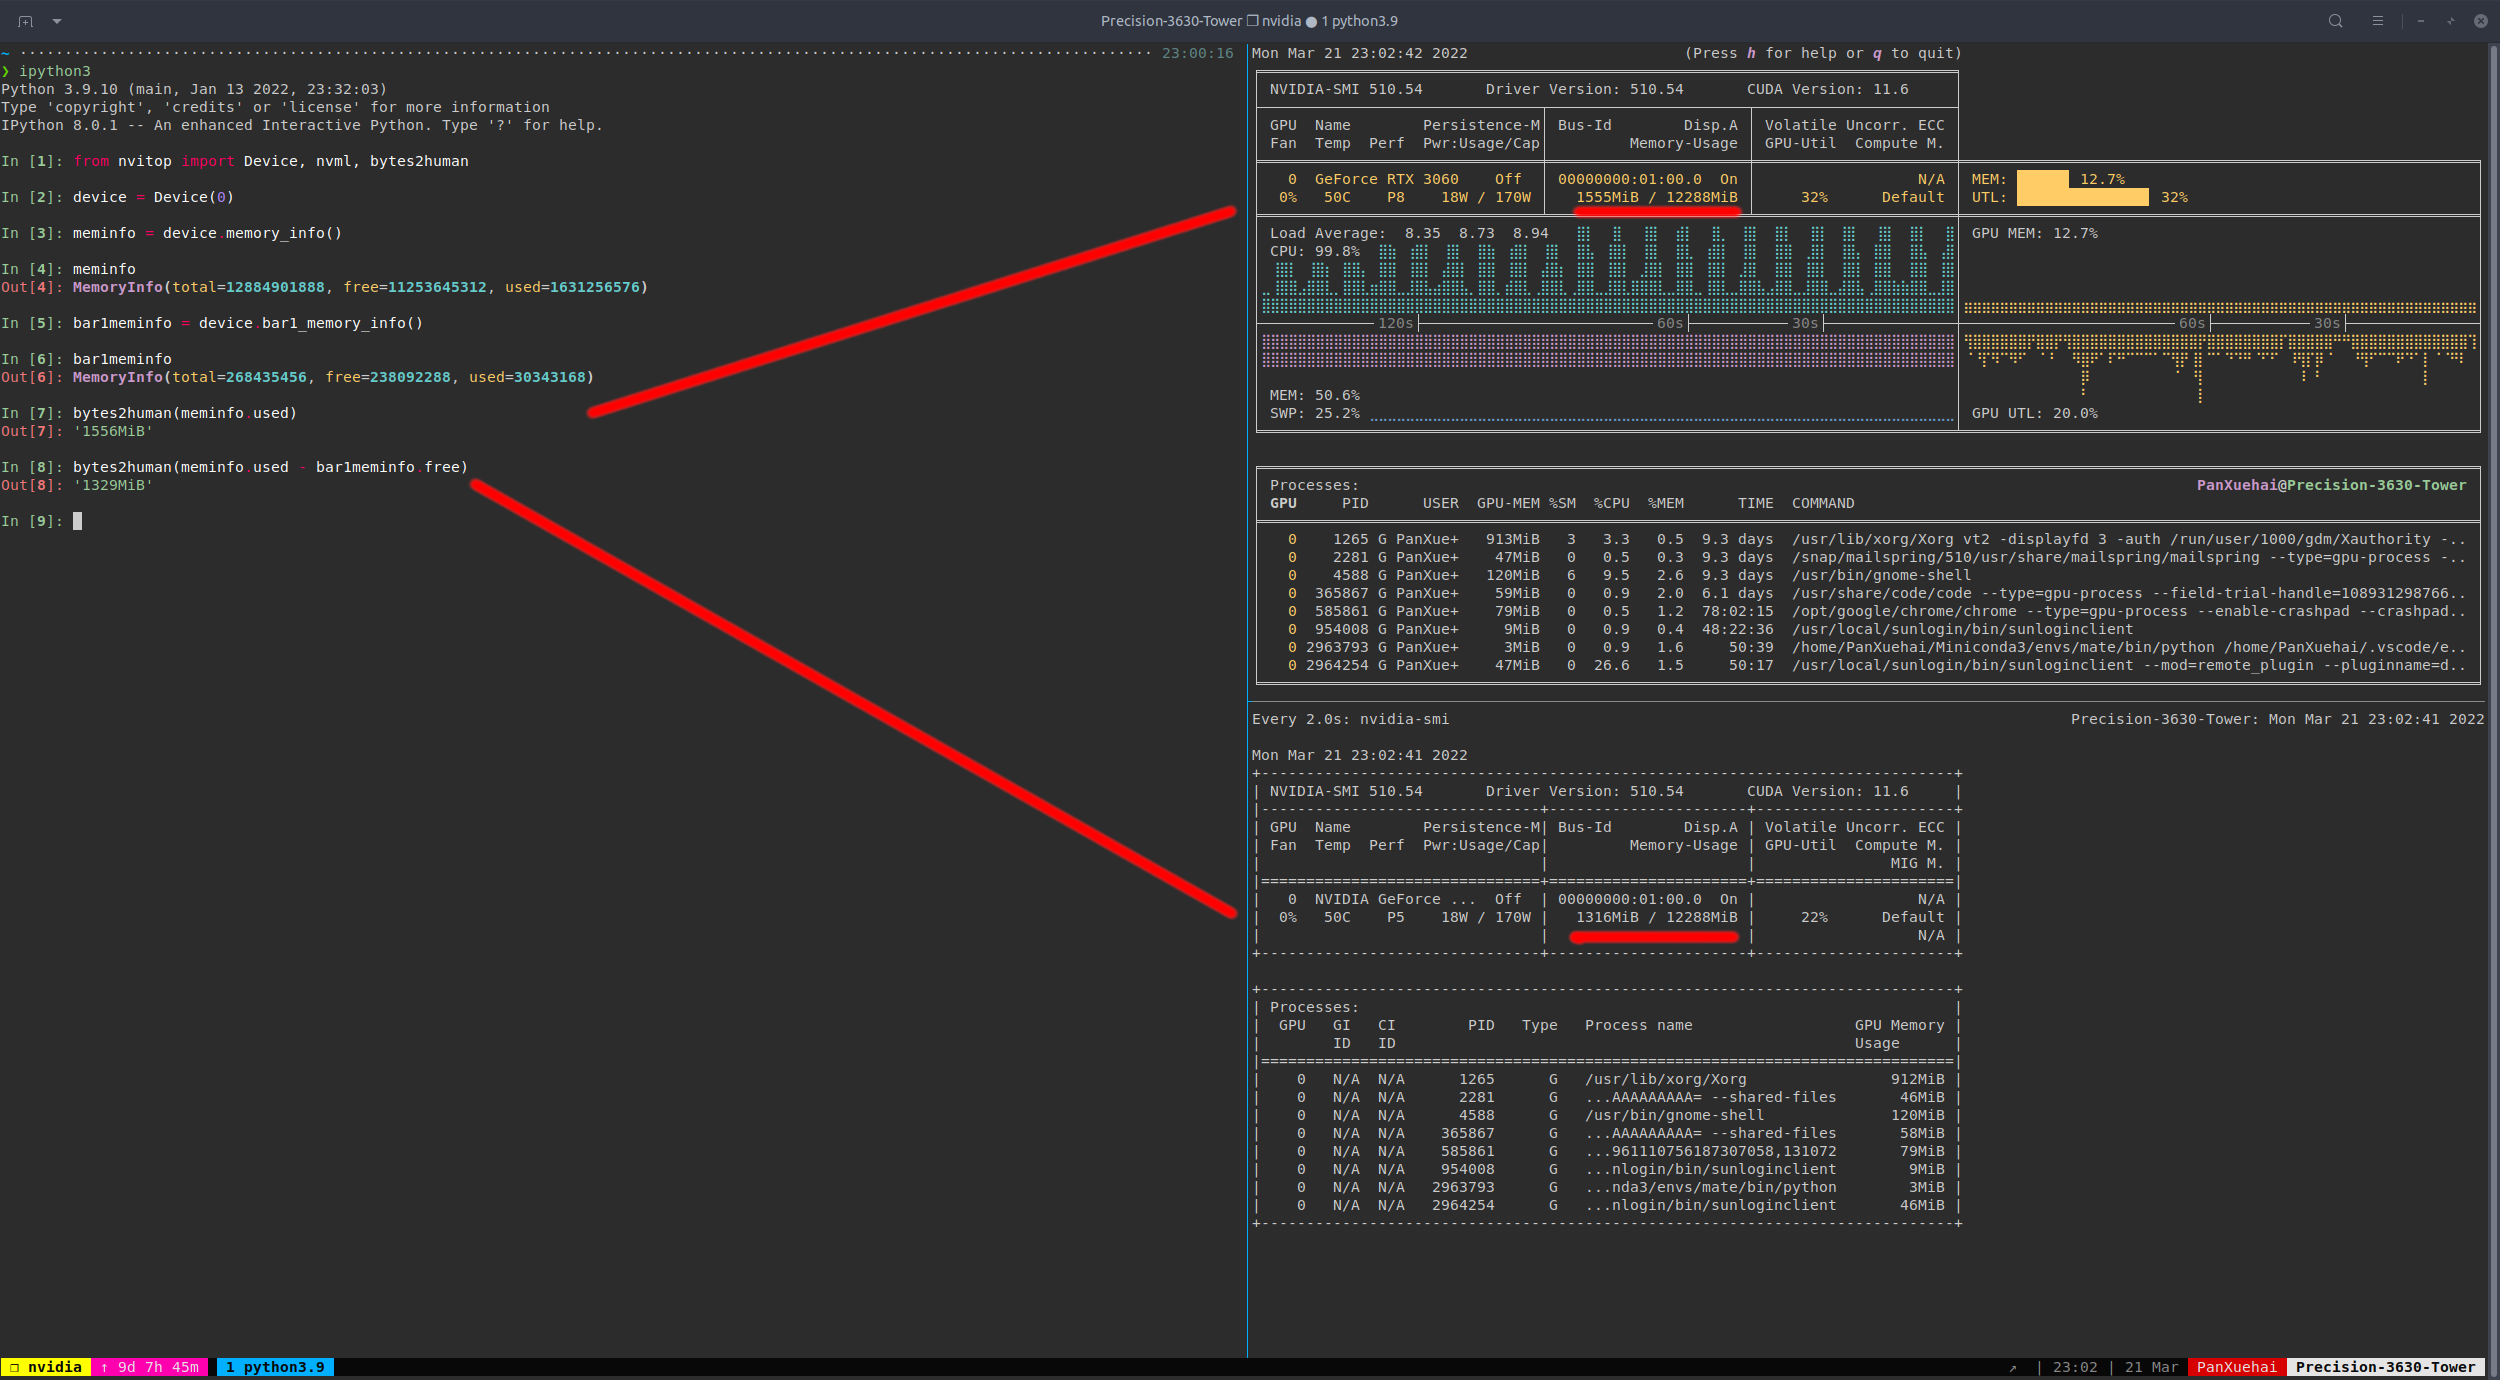Click the new terminal tab icon

pos(25,21)
